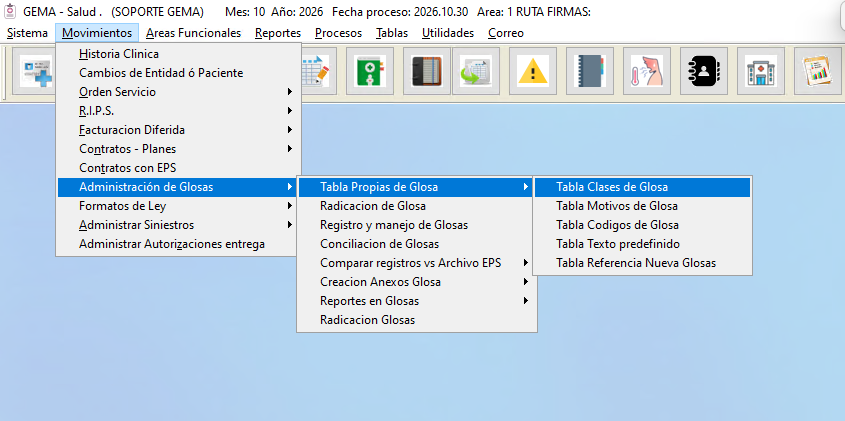Viewport: 845px width, 421px height.
Task: Open the Areas Funcionales menu
Action: pyautogui.click(x=193, y=33)
